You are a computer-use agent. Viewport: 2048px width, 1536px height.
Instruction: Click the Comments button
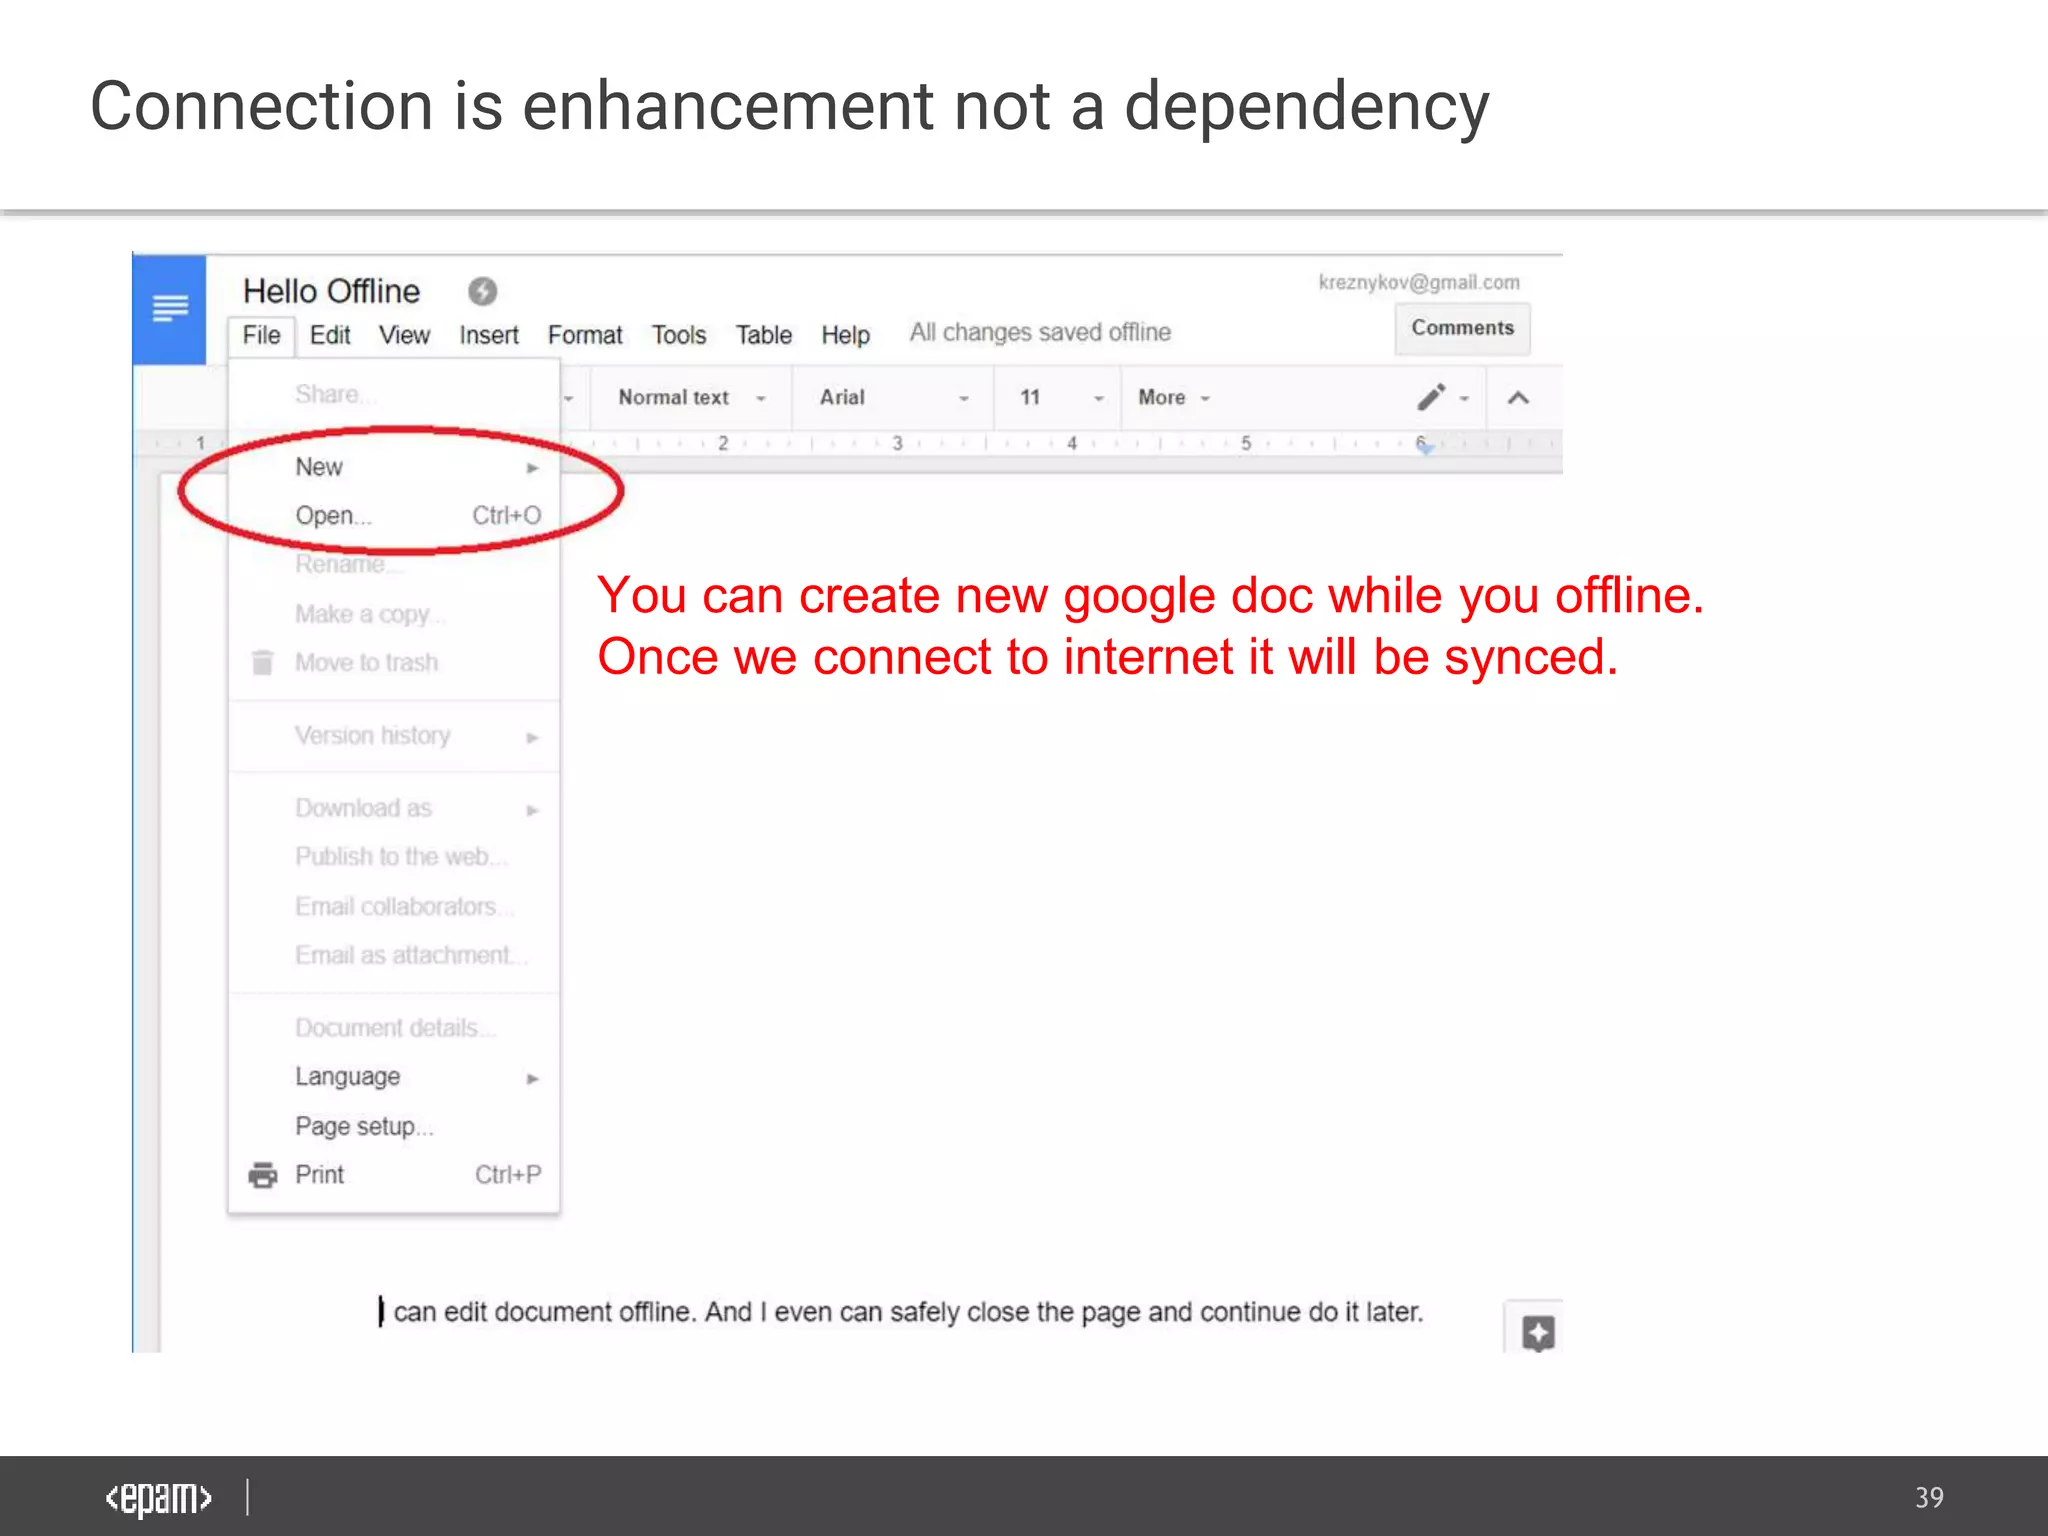[x=1462, y=328]
